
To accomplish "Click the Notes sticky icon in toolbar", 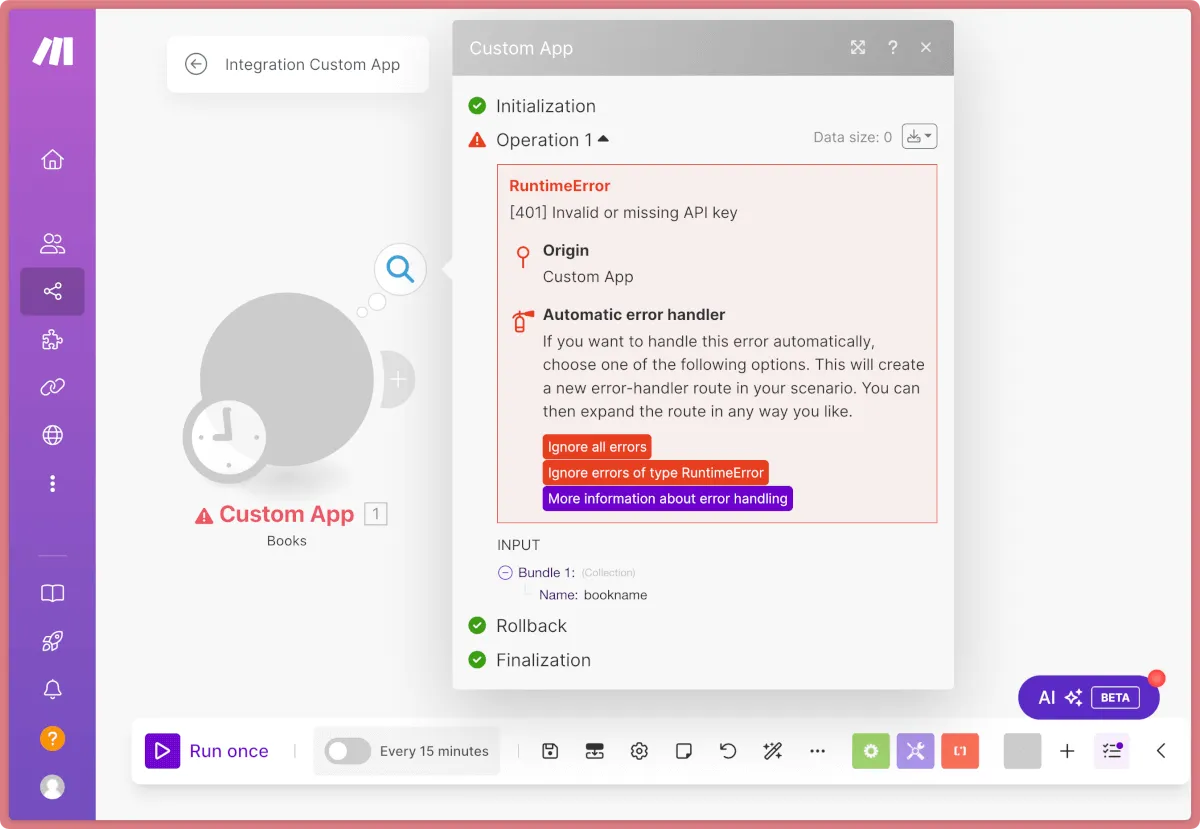I will (x=684, y=751).
